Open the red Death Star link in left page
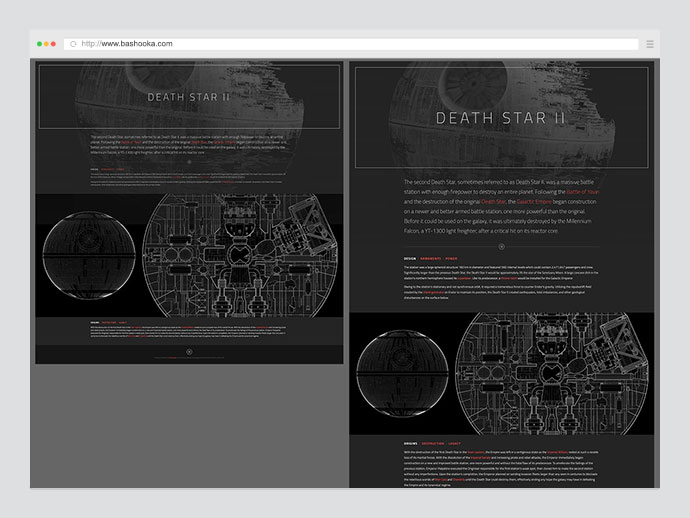Screen dimensions: 690x518 [199, 142]
